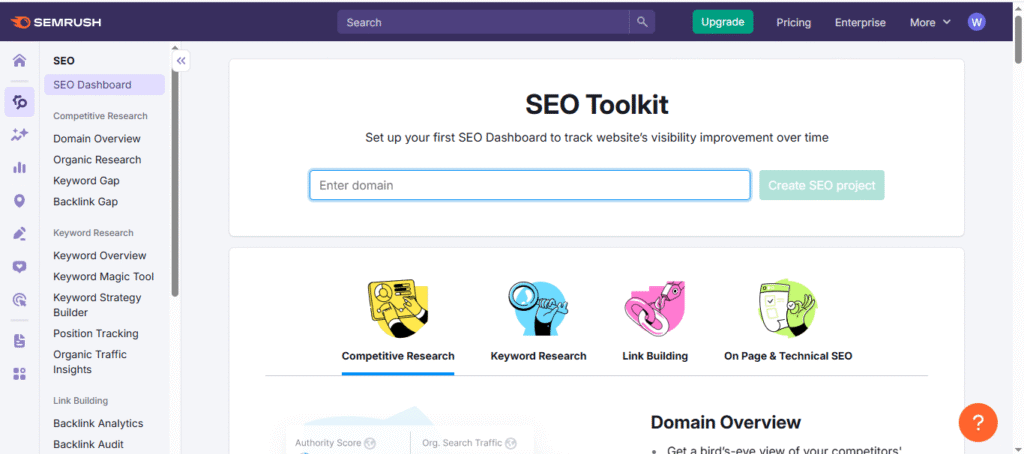
Task: Switch to On Page & Technical SEO tab
Action: pyautogui.click(x=788, y=356)
